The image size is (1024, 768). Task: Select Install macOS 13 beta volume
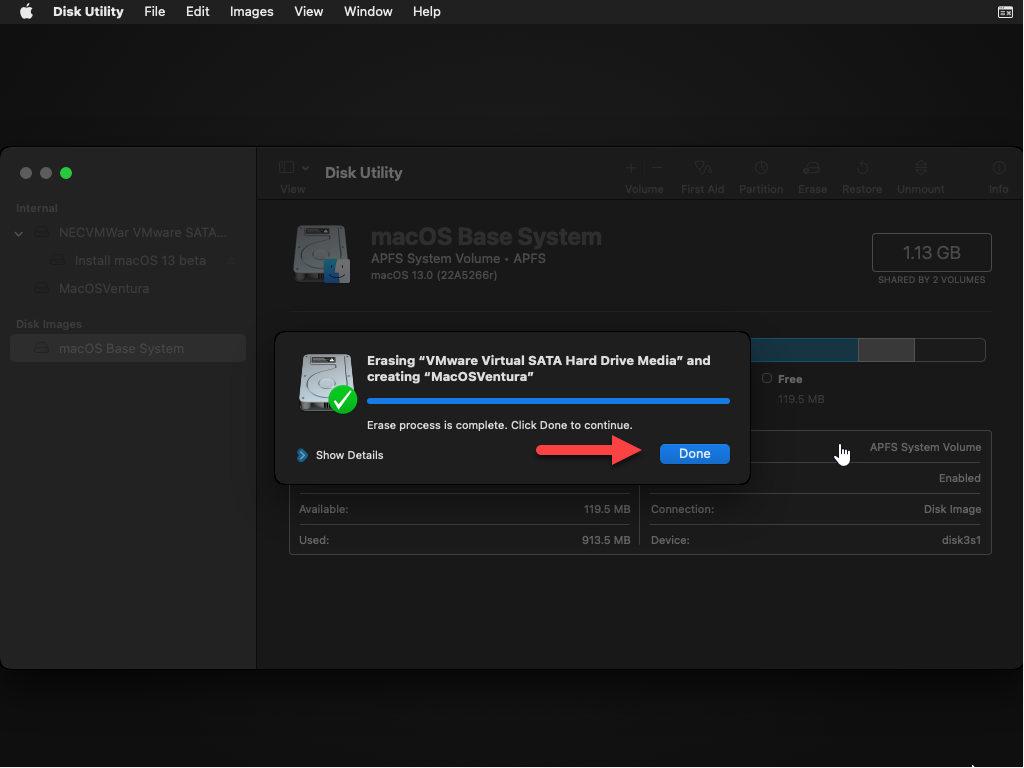(x=140, y=261)
